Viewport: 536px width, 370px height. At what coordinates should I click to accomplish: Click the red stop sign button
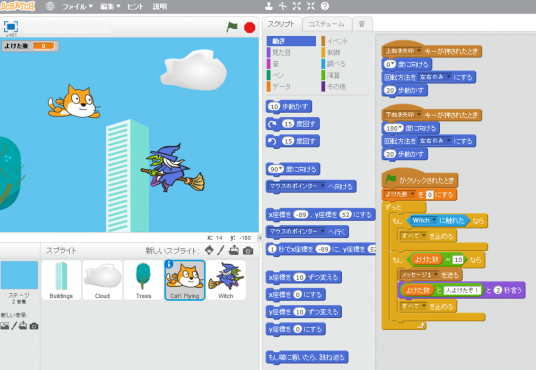(x=250, y=27)
